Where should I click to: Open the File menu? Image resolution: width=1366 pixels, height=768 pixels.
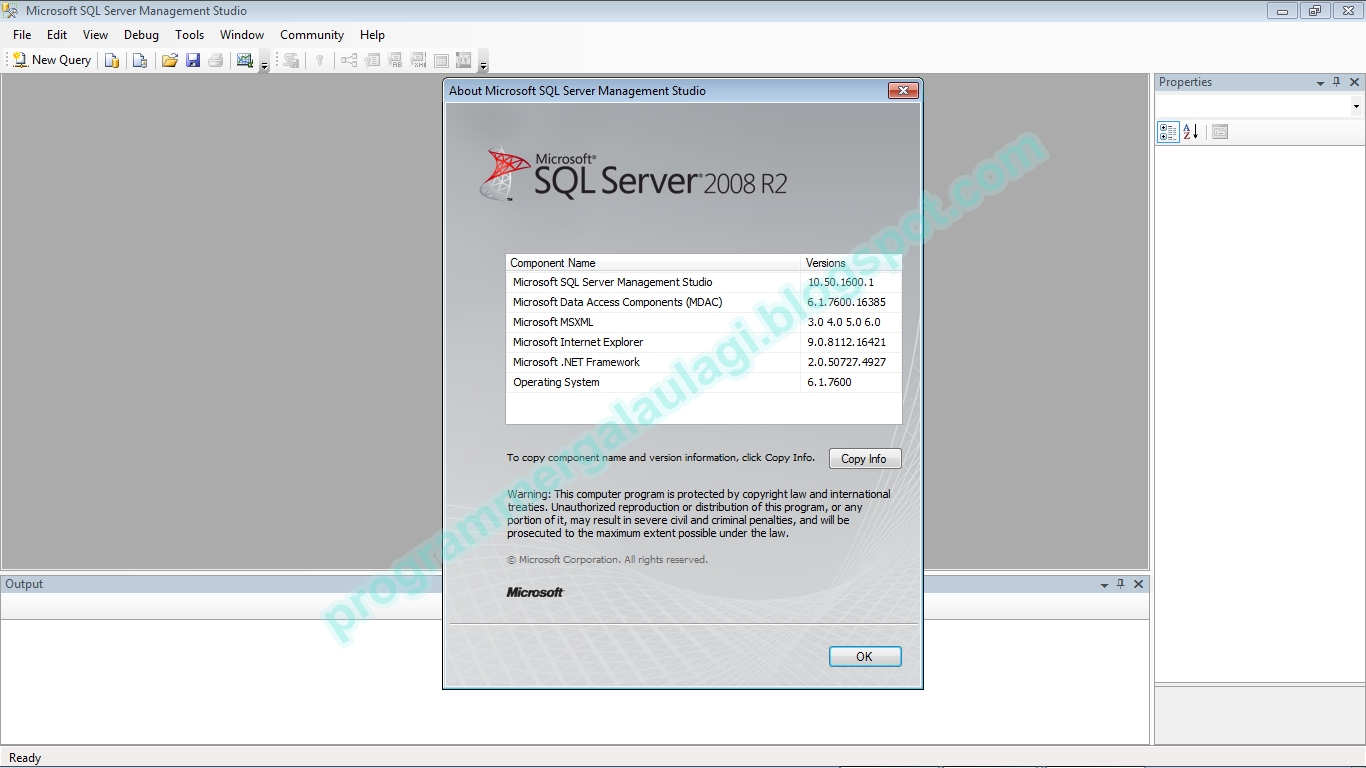(x=22, y=35)
